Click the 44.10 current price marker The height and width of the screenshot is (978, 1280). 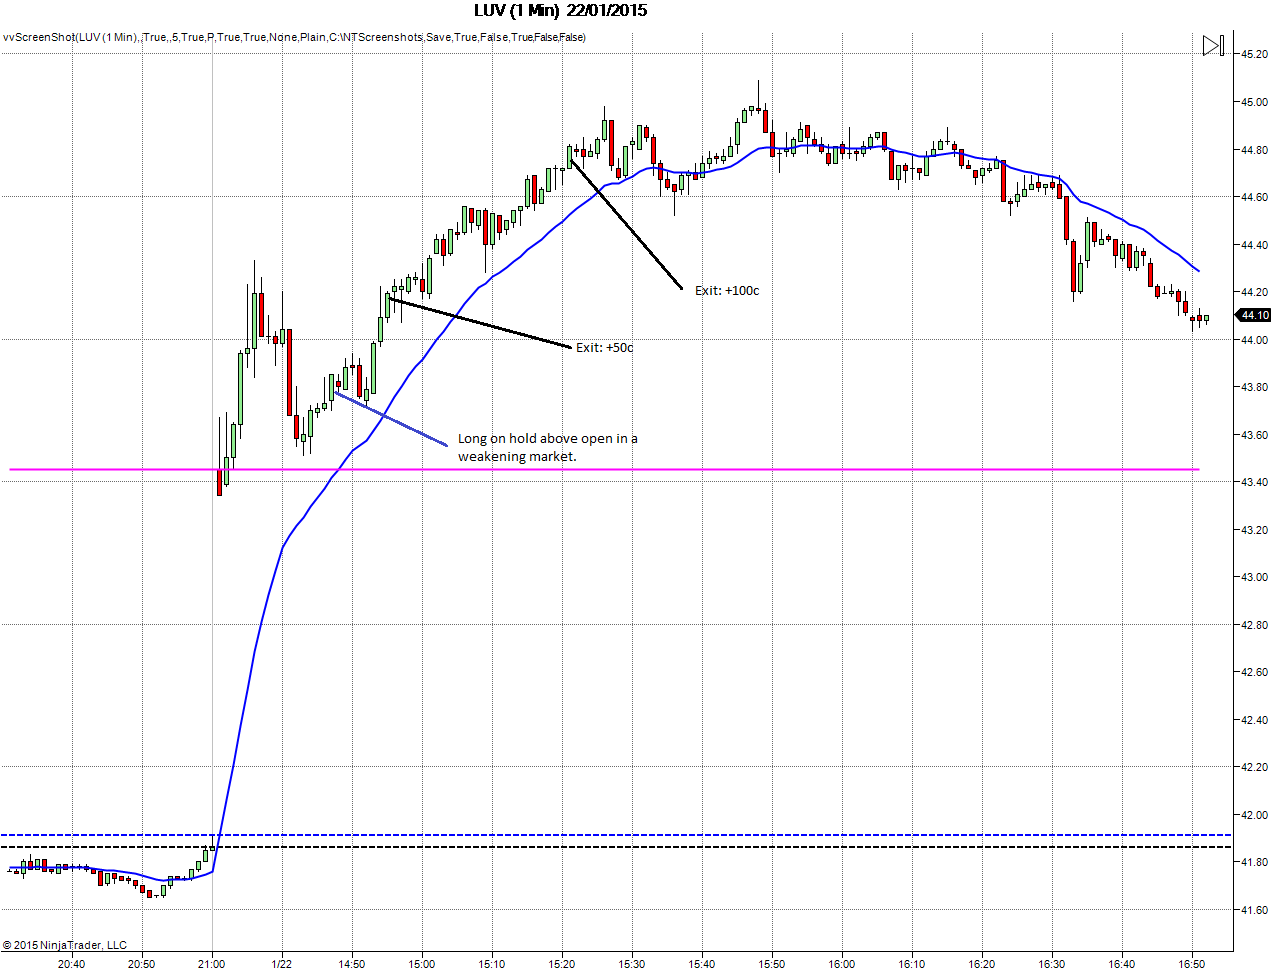tap(1254, 315)
